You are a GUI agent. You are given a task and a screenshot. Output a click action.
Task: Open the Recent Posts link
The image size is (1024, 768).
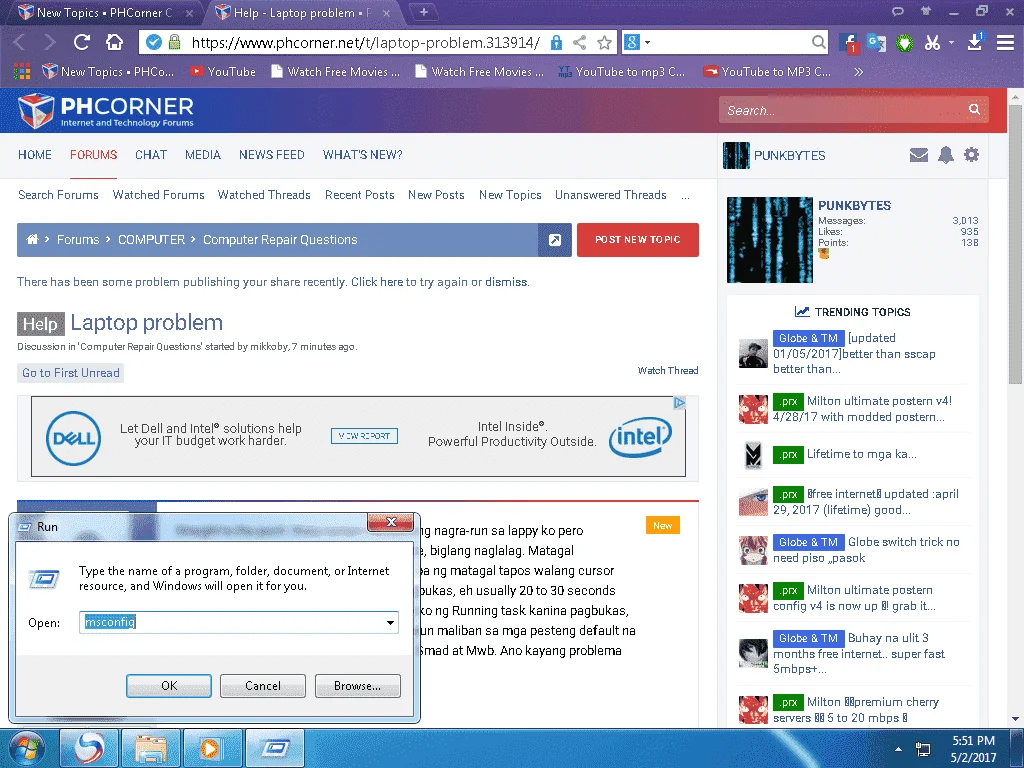[x=359, y=195]
